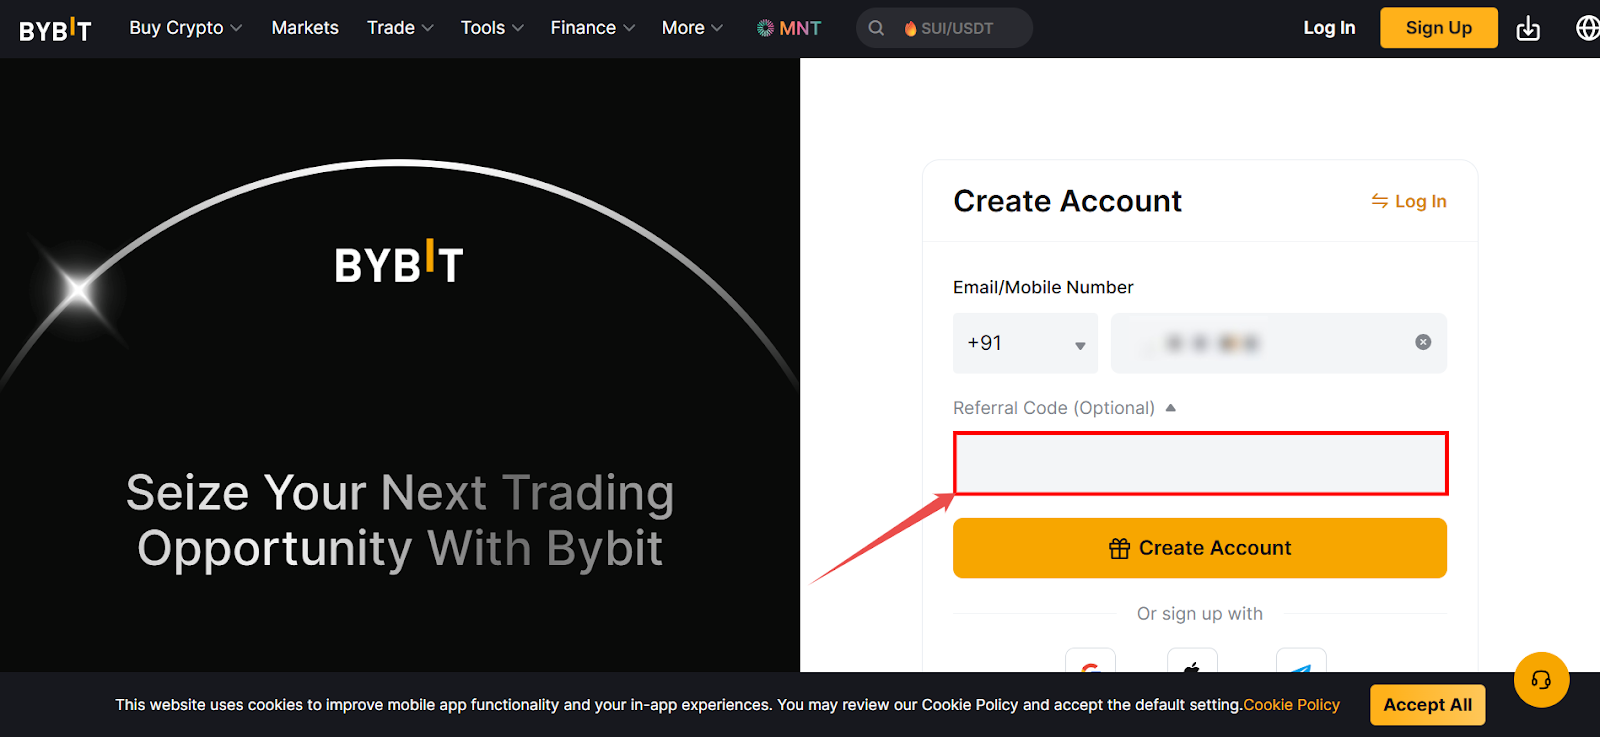The image size is (1600, 737).
Task: Open the language selector globe
Action: (1588, 28)
